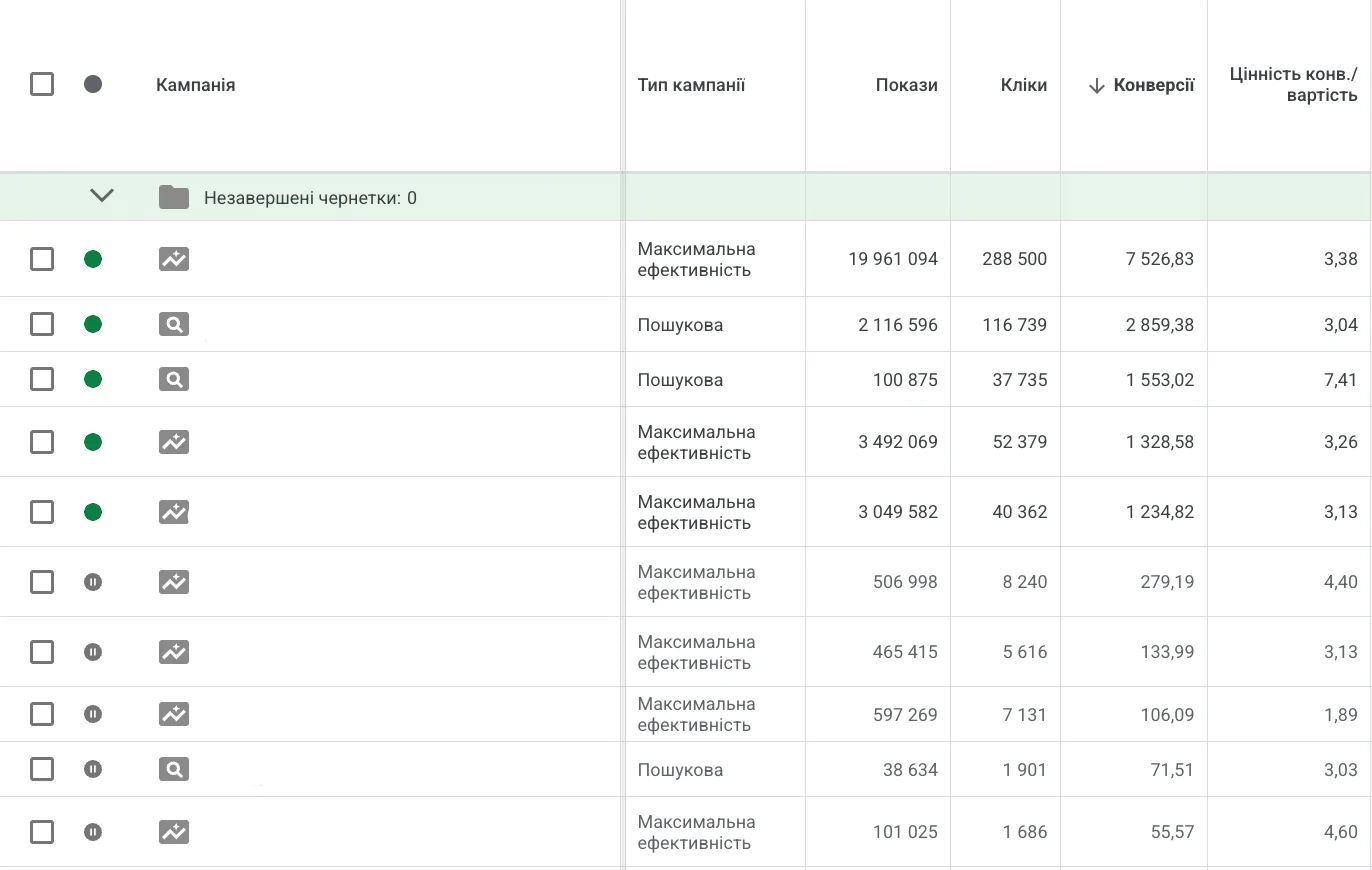Image resolution: width=1372 pixels, height=870 pixels.
Task: Select all campaigns with the header checkbox
Action: tap(42, 84)
